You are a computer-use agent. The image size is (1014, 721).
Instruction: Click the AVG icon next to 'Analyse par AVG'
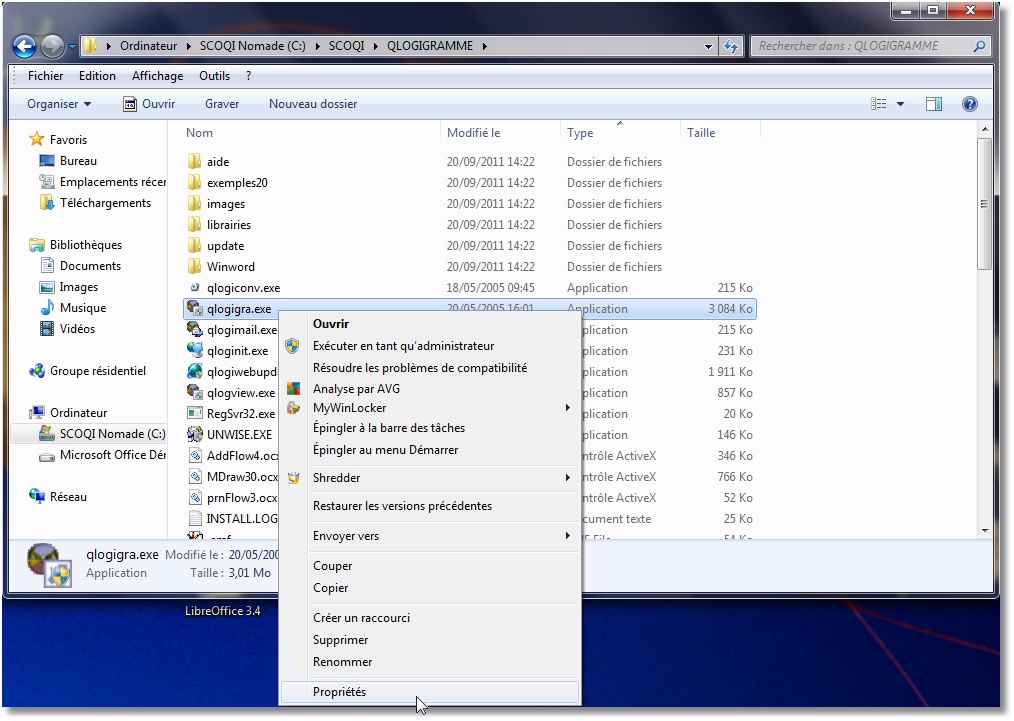[x=294, y=389]
